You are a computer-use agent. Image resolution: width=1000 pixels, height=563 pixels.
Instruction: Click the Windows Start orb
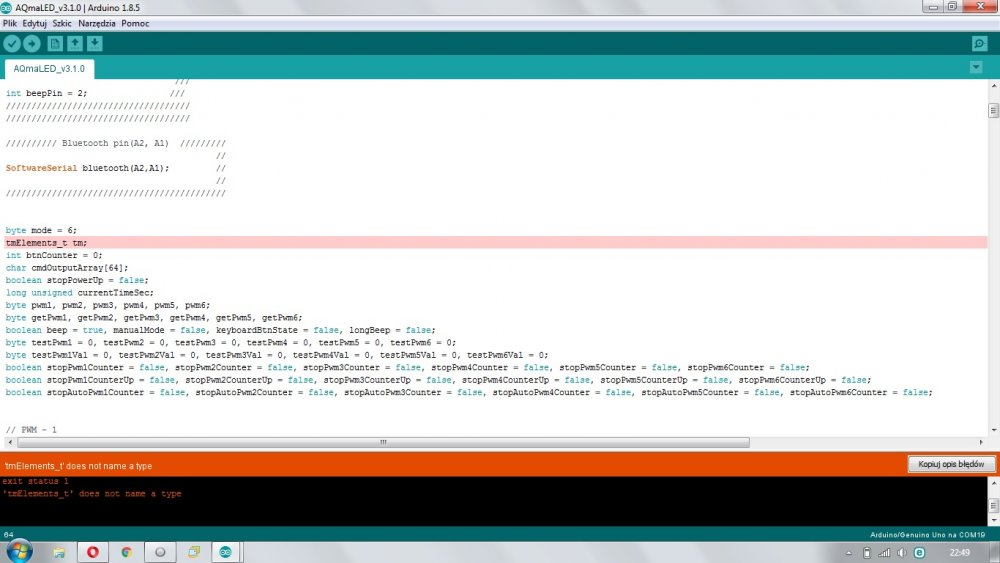pos(18,551)
